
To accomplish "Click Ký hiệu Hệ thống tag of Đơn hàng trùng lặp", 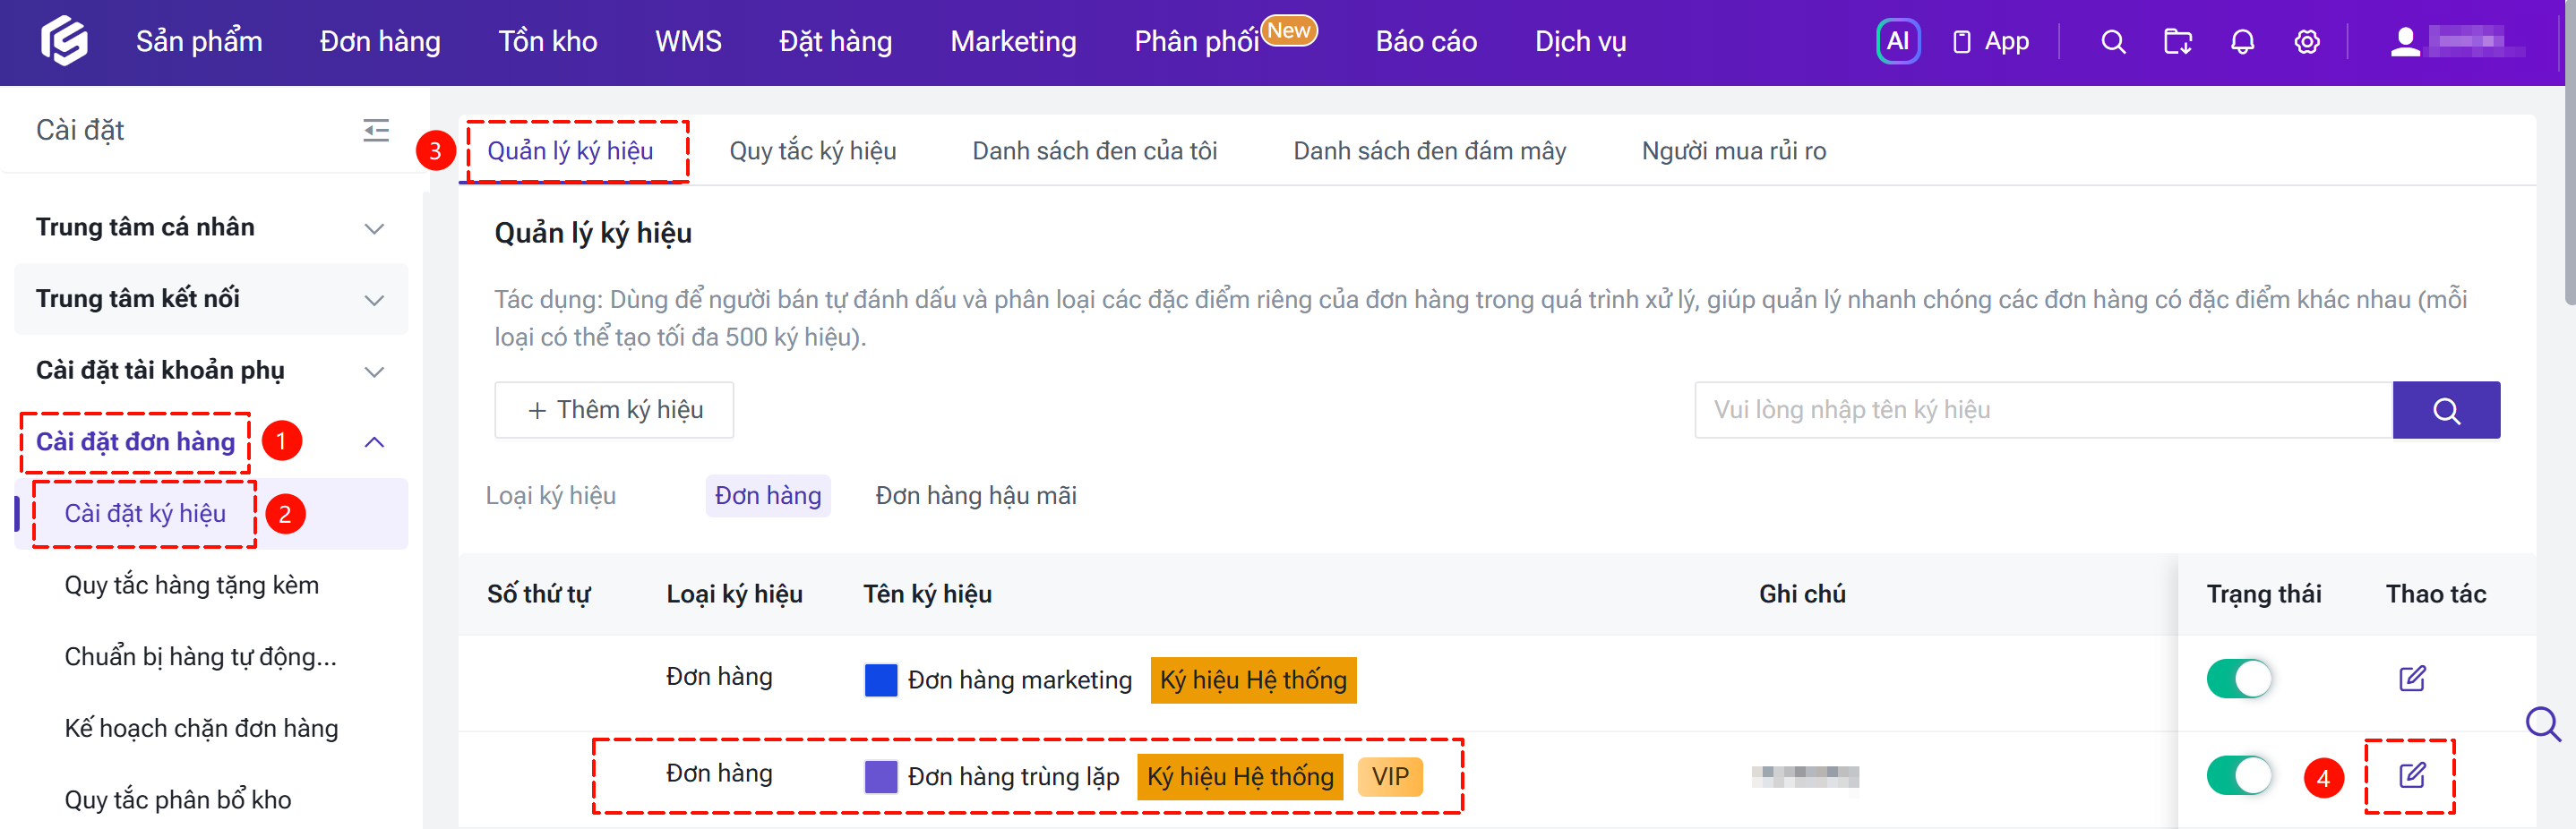I will point(1240,777).
